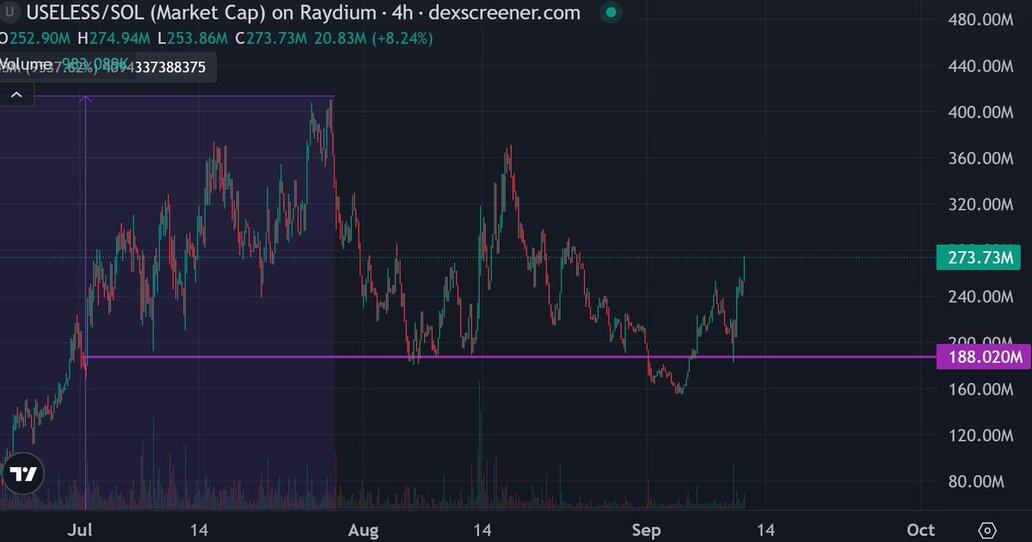Click the 360.00M price axis label
The width and height of the screenshot is (1032, 542).
click(981, 158)
